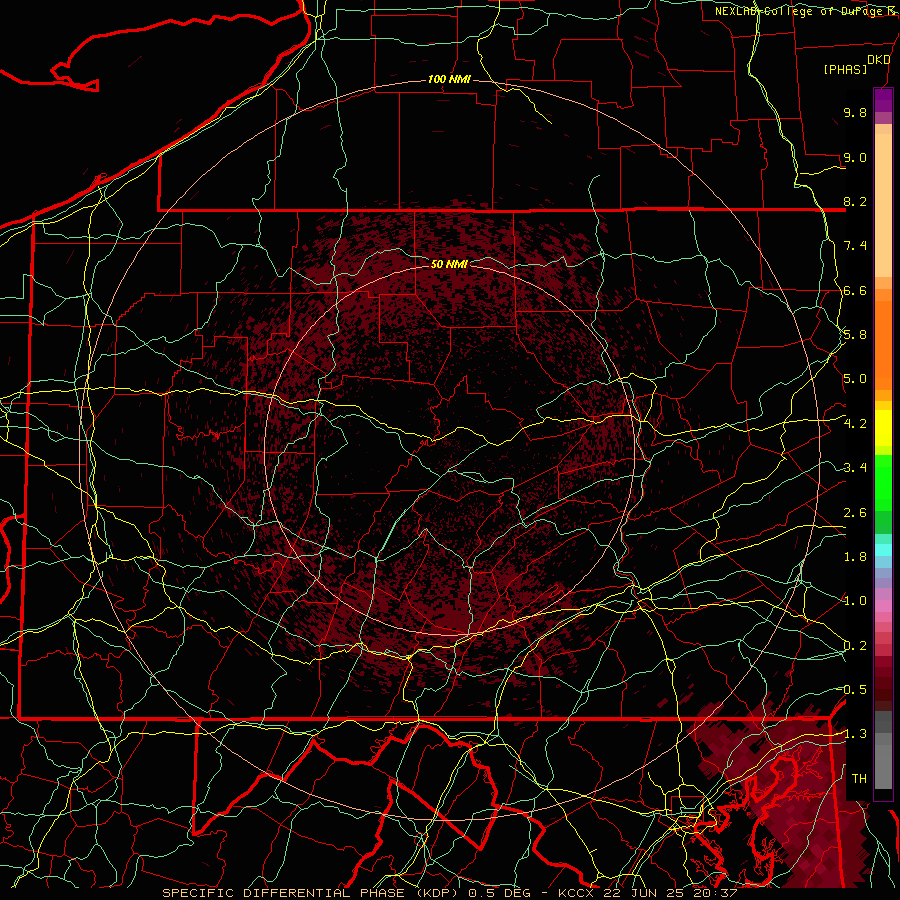Select the 9.8 value on the color scale
This screenshot has width=900, height=900.
pyautogui.click(x=855, y=112)
